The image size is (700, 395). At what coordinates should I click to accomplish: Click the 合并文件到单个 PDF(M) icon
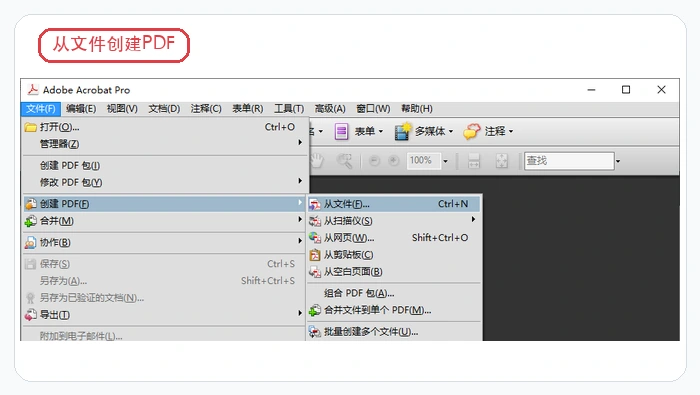click(315, 310)
